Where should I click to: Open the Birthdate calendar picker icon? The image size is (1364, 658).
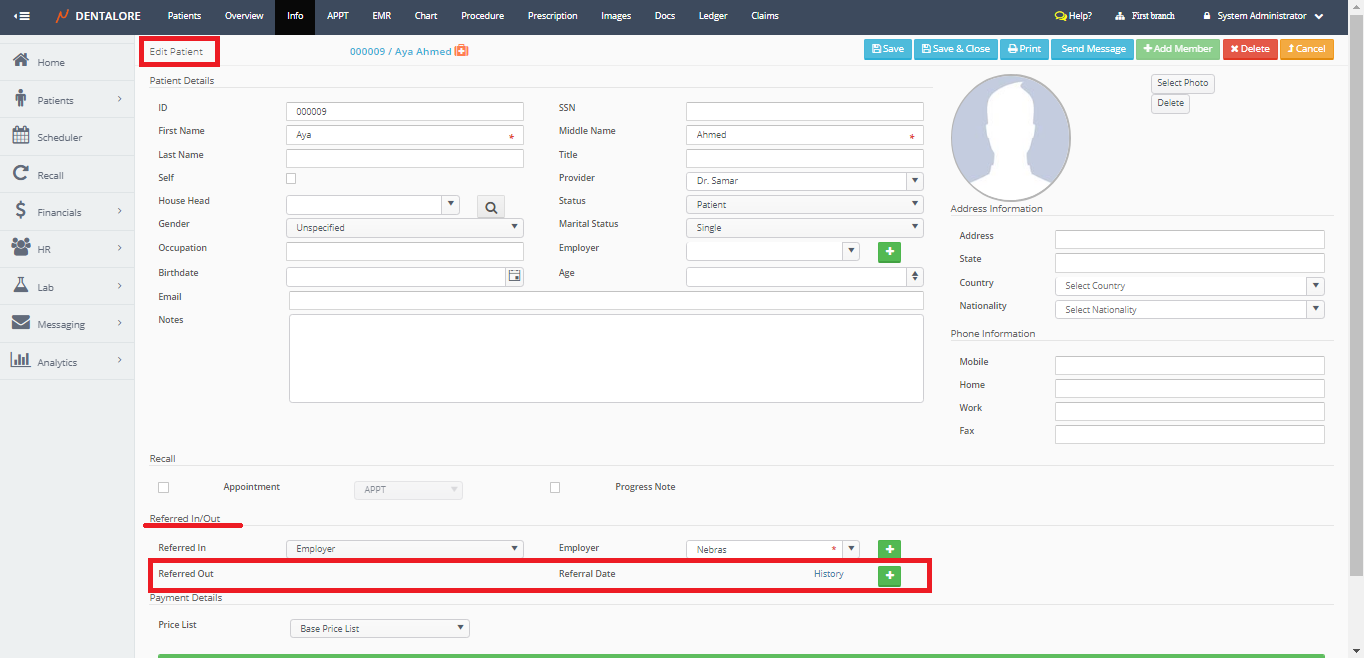(x=515, y=276)
